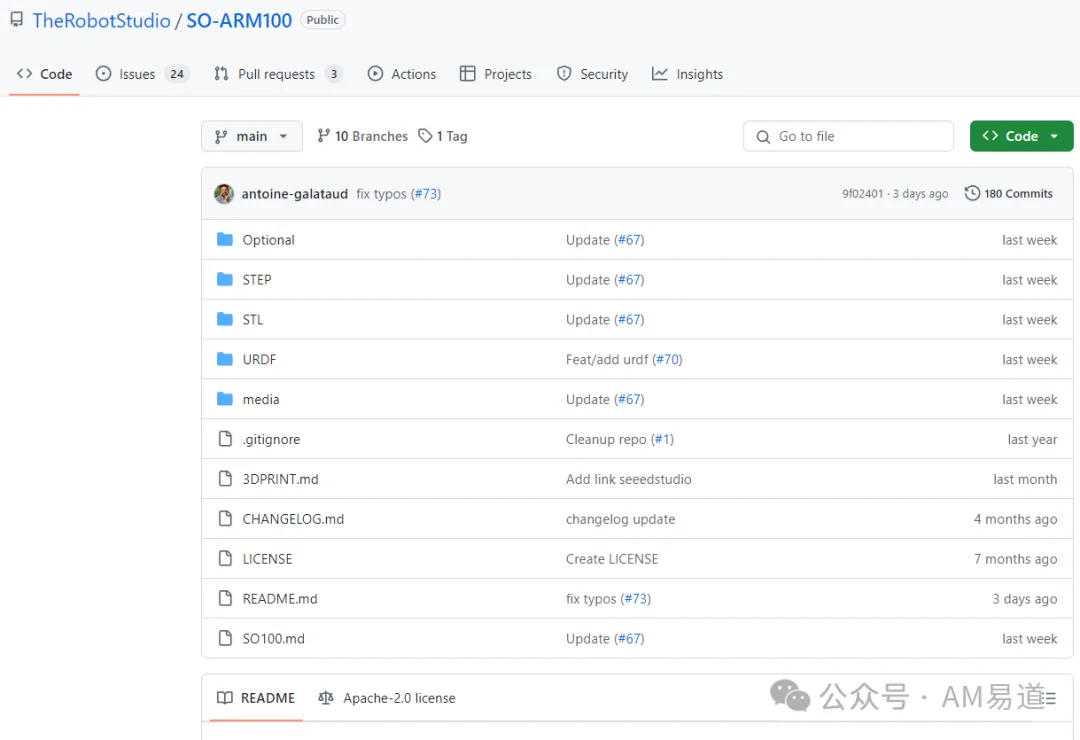Click the repository icon beside TheRobotStudio
The height and width of the screenshot is (740, 1080).
(x=17, y=20)
